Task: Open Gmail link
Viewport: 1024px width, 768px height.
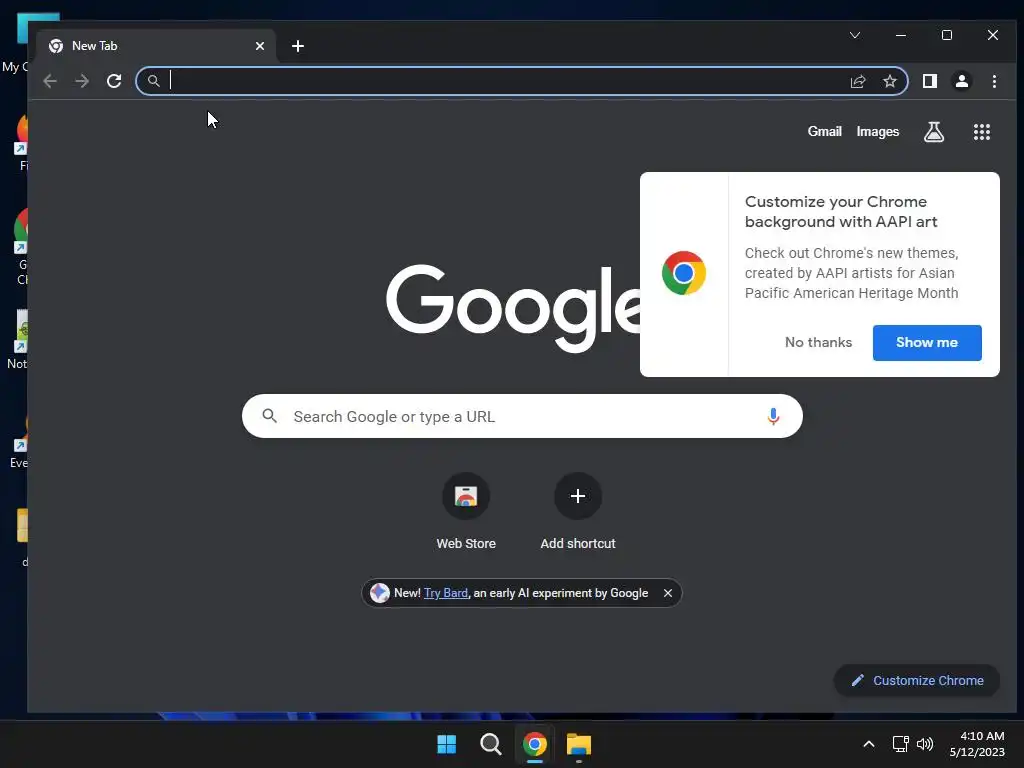Action: coord(824,131)
